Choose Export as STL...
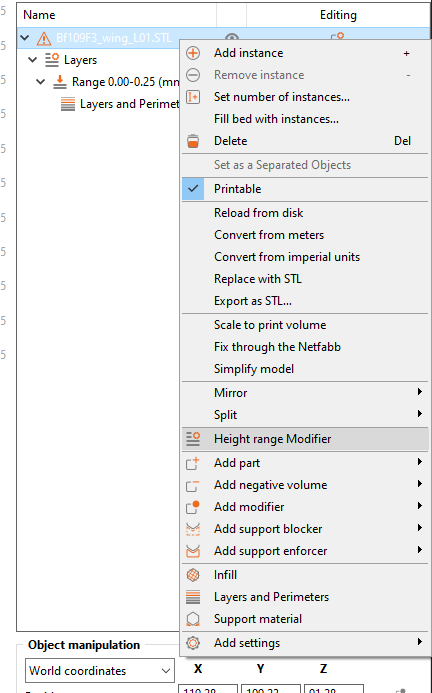 pos(253,301)
